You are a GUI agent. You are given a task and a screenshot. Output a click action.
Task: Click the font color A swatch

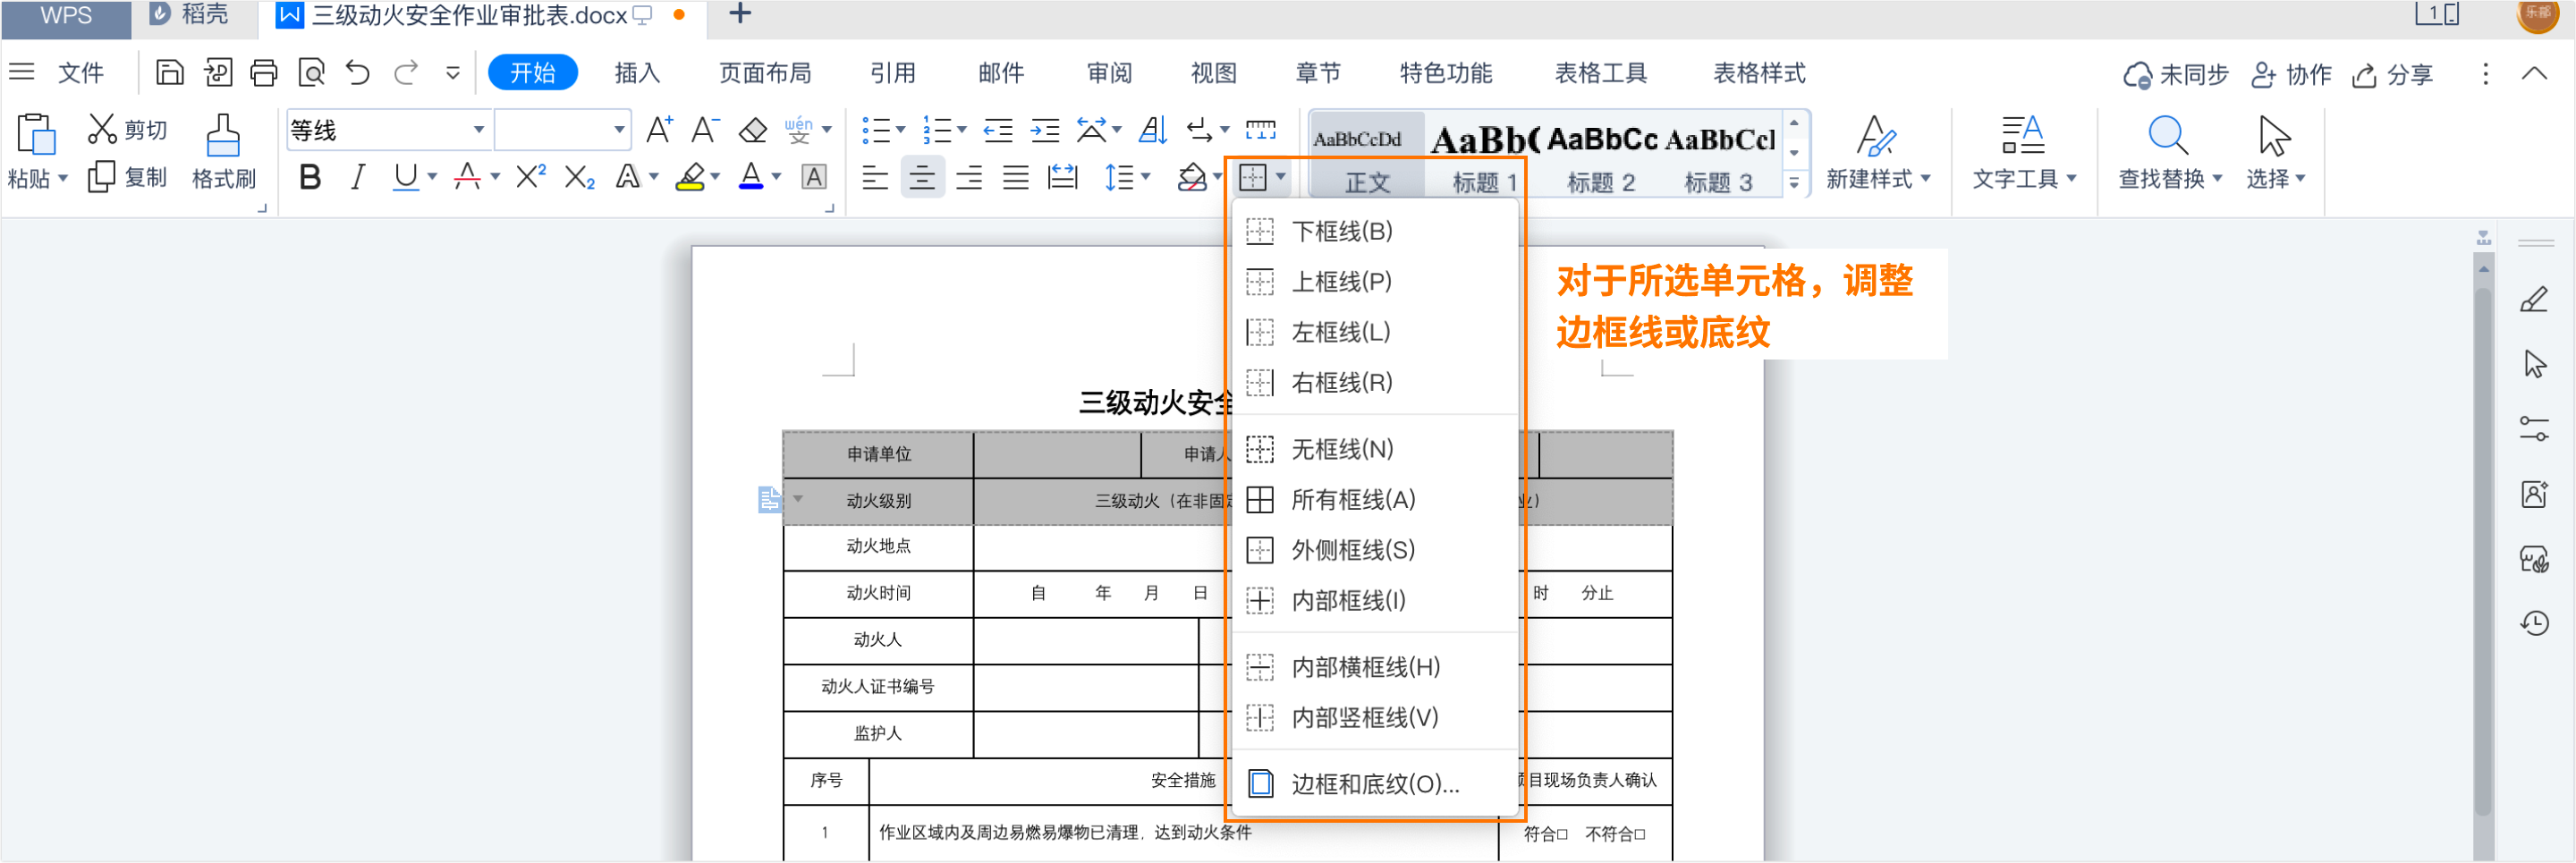click(x=751, y=178)
